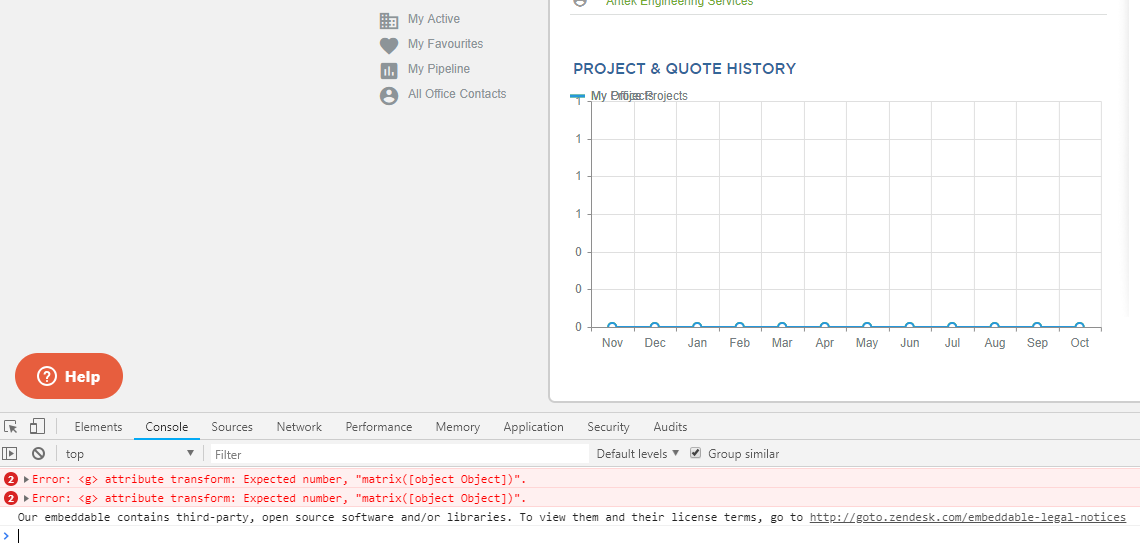Click the My Favourites heart icon
Viewport: 1140px width, 548px height.
tap(389, 45)
